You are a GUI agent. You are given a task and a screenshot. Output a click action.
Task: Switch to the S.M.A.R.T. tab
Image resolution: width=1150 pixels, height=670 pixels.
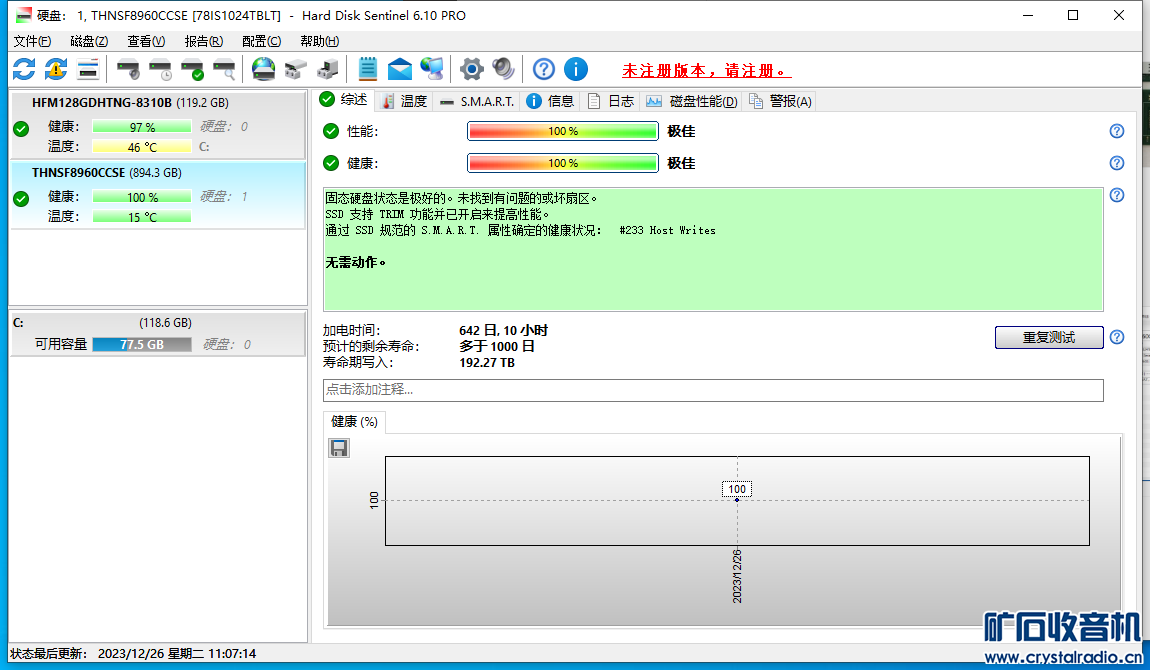[477, 101]
